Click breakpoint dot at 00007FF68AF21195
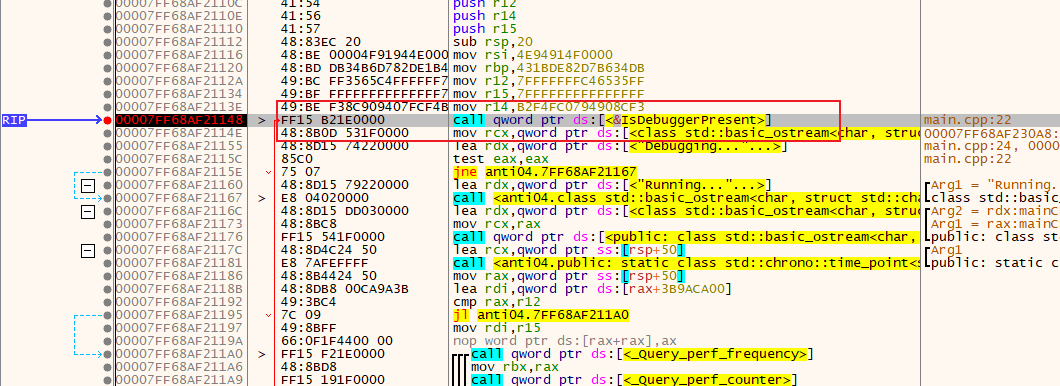 (x=107, y=315)
